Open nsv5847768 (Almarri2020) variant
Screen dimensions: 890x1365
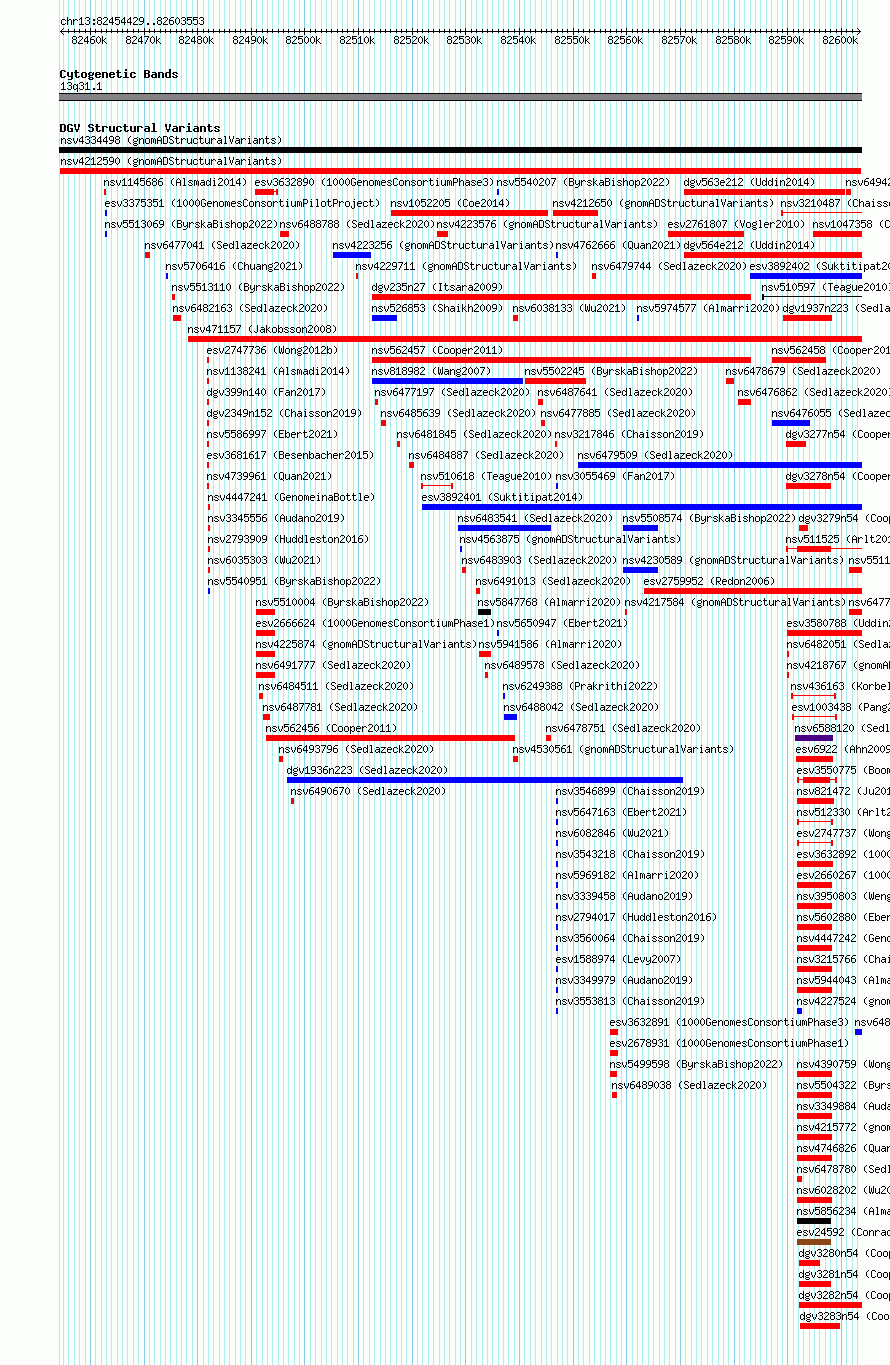(549, 602)
